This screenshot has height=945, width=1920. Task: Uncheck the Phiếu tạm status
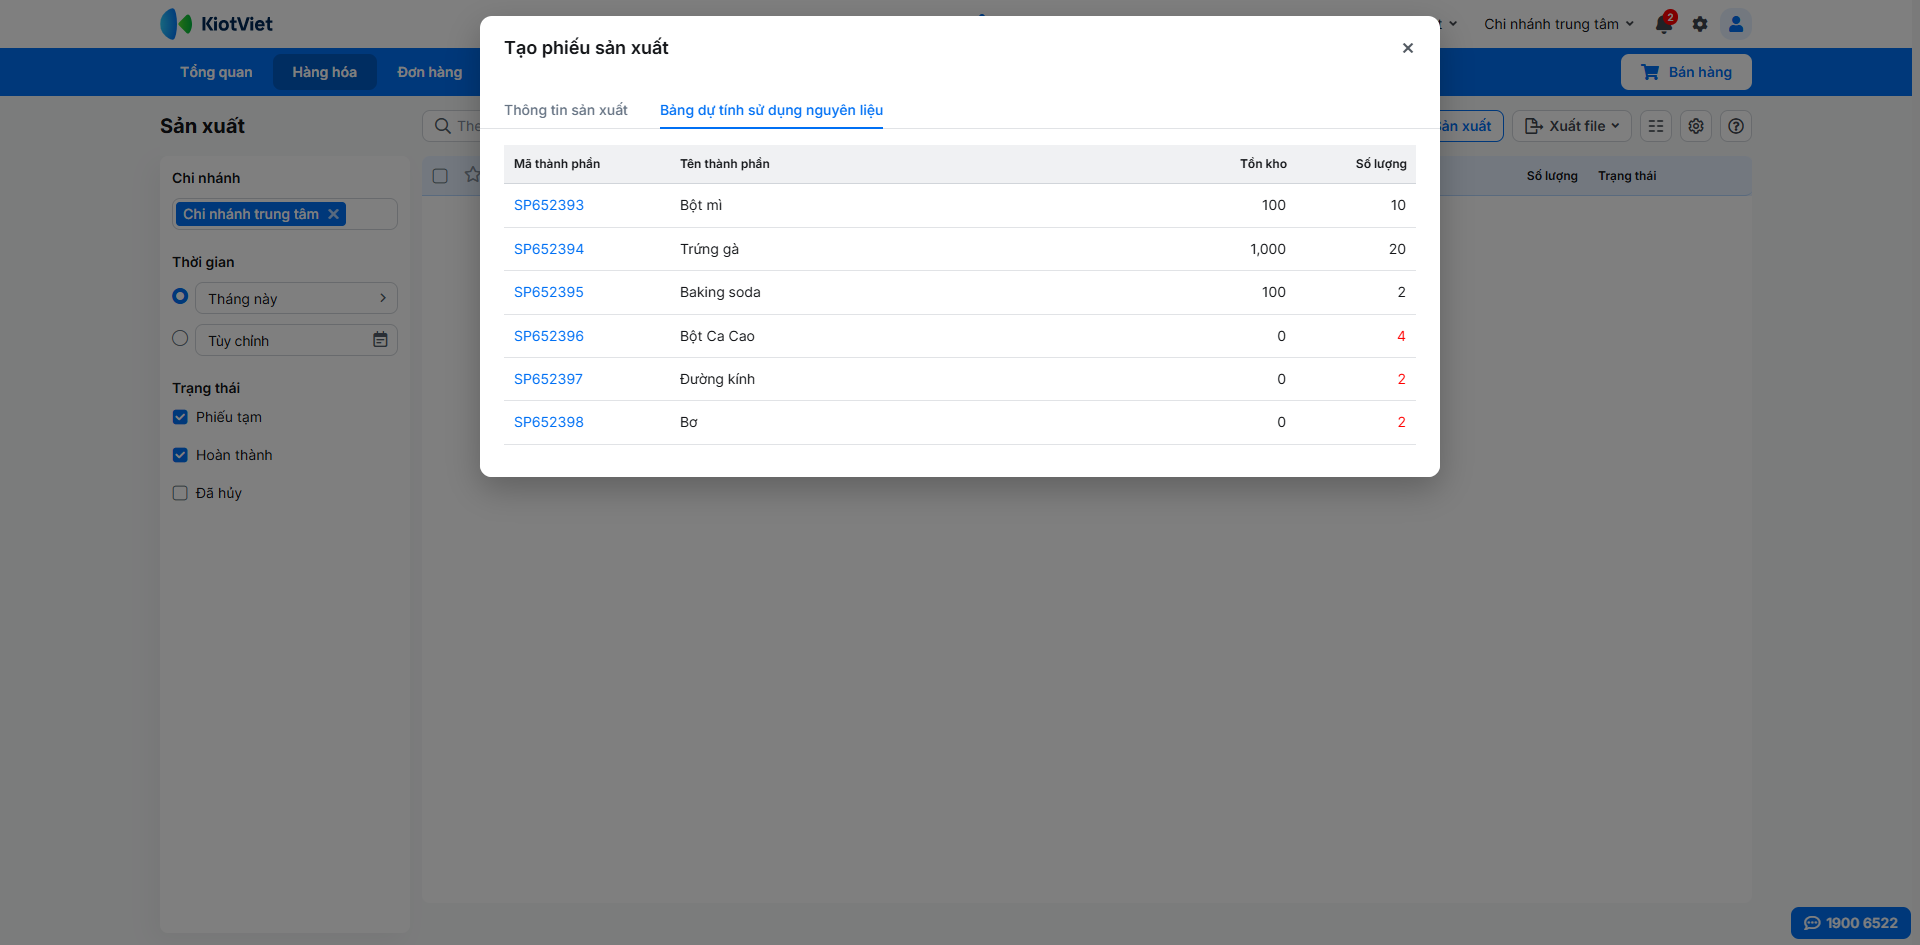point(180,417)
